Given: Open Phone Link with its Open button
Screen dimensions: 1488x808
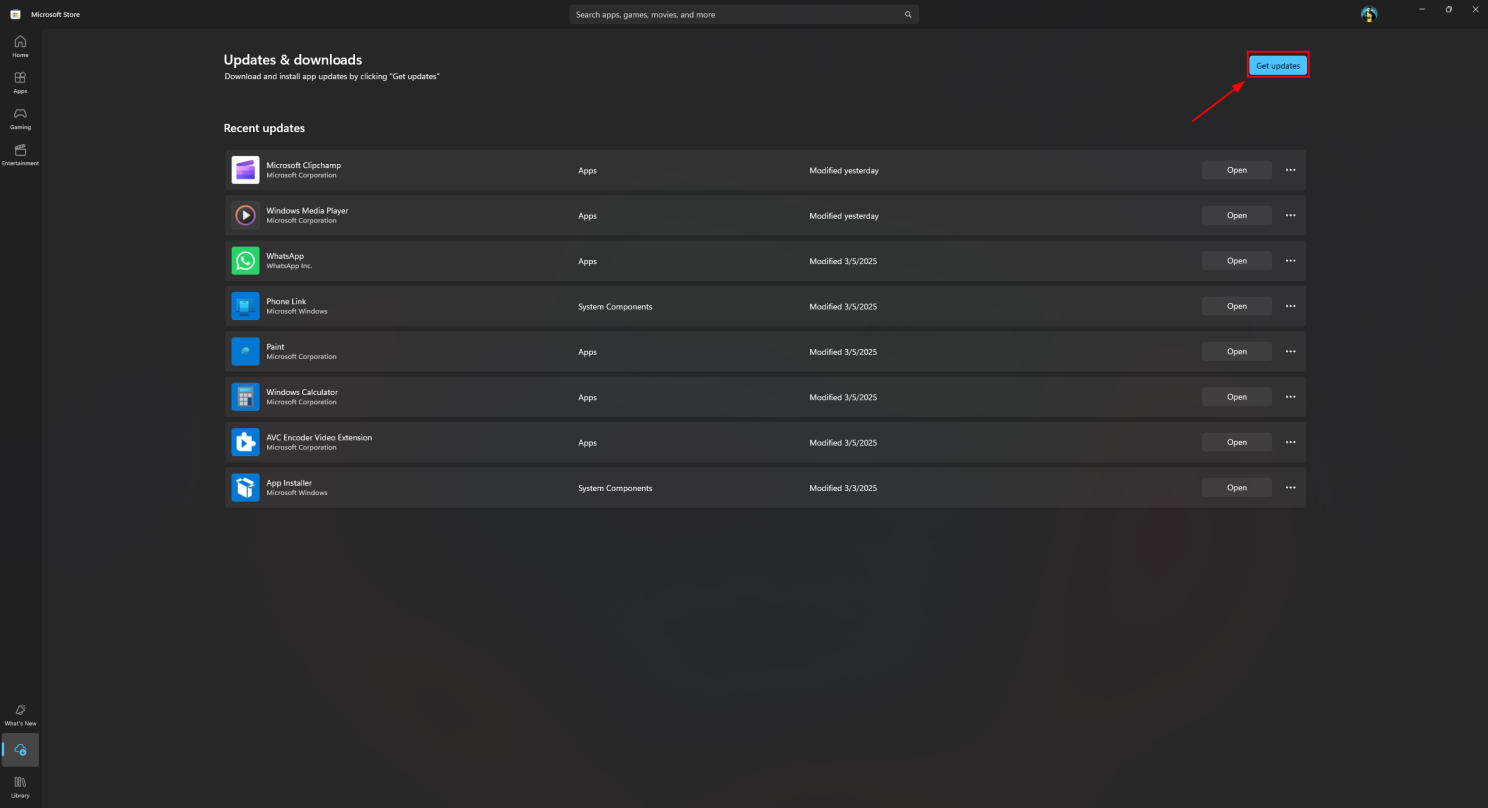Looking at the screenshot, I should 1237,306.
